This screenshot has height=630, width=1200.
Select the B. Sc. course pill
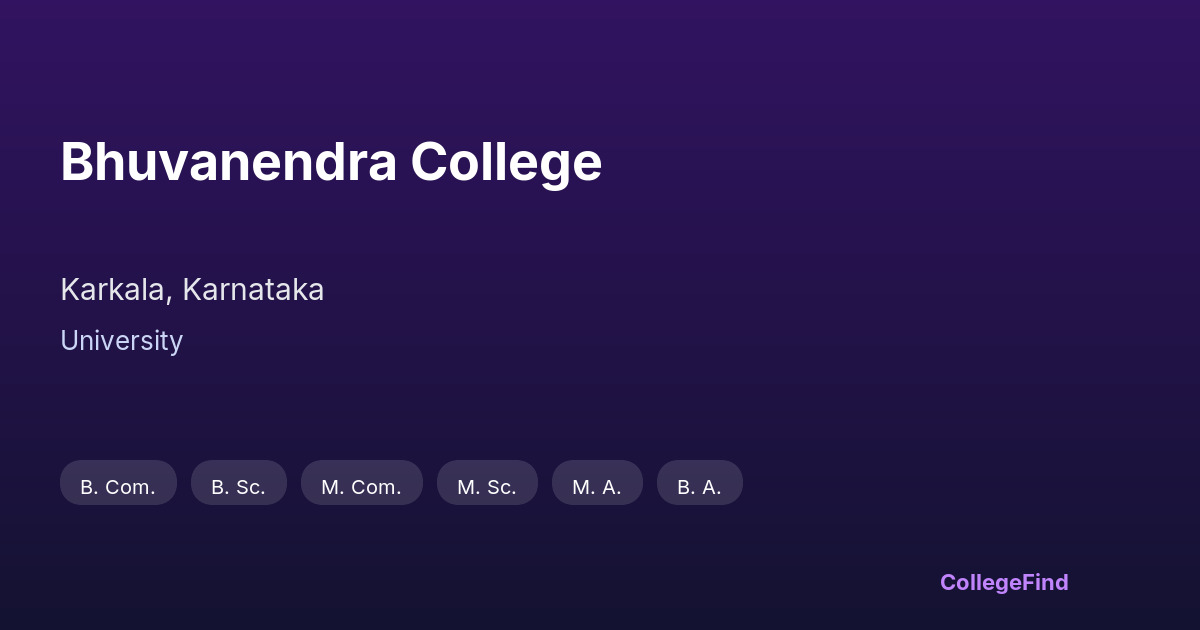(x=238, y=484)
